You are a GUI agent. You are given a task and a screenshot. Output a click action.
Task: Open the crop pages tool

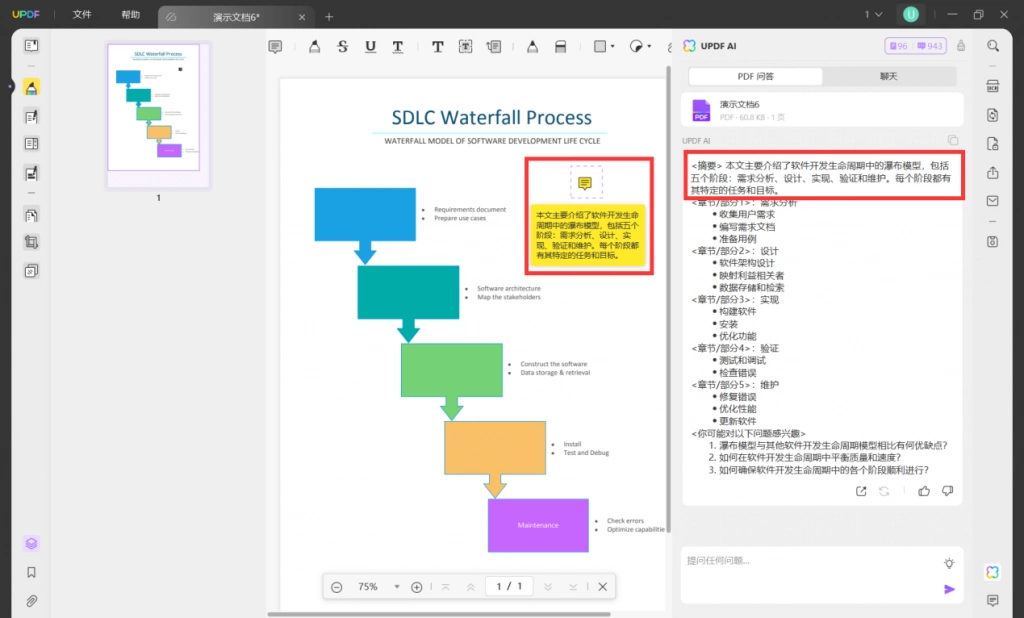point(31,242)
